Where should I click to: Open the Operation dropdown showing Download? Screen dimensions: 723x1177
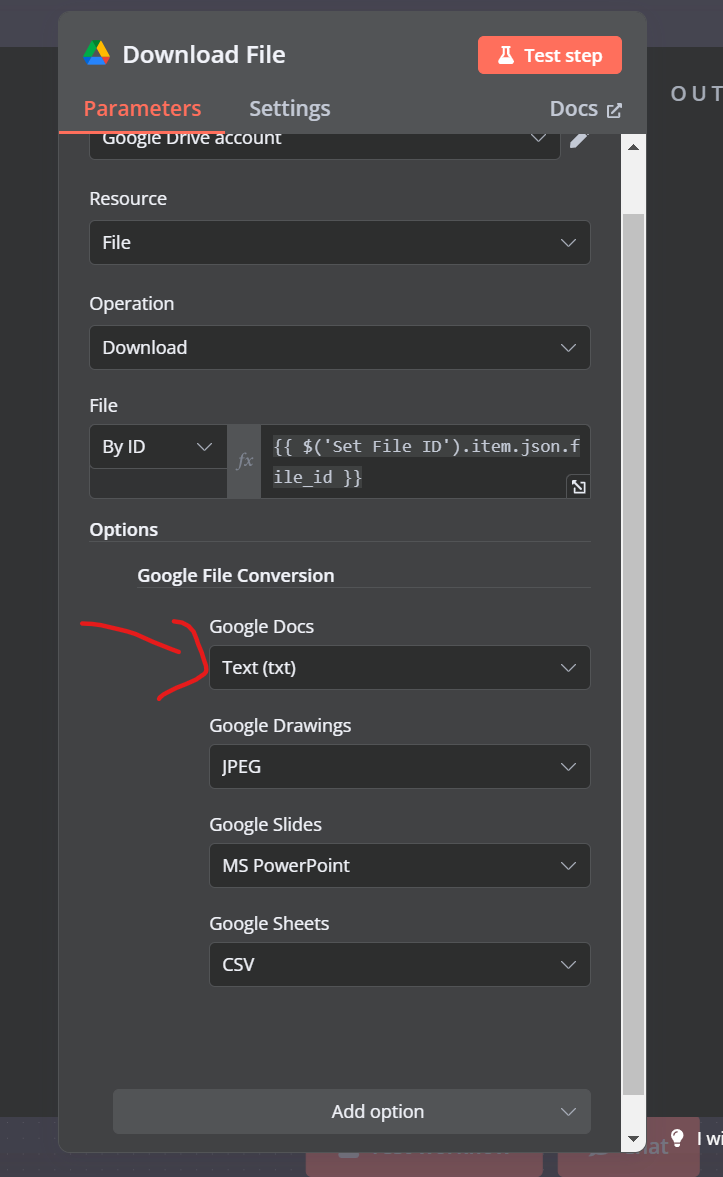[339, 348]
